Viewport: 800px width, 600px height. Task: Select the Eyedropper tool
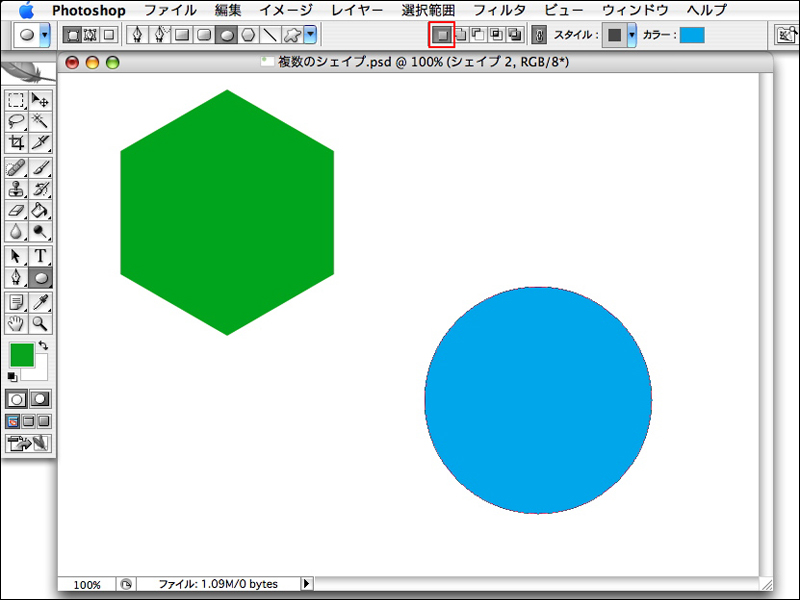pyautogui.click(x=41, y=302)
